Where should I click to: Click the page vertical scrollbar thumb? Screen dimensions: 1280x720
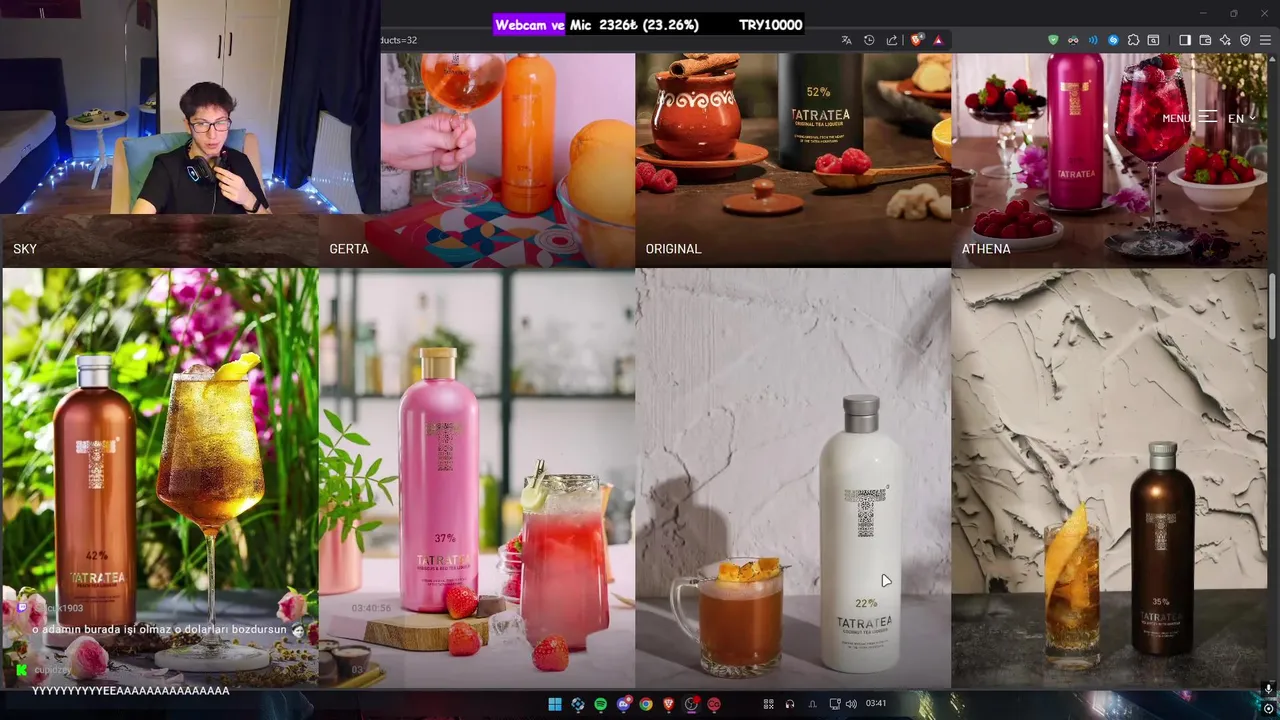tap(1273, 308)
